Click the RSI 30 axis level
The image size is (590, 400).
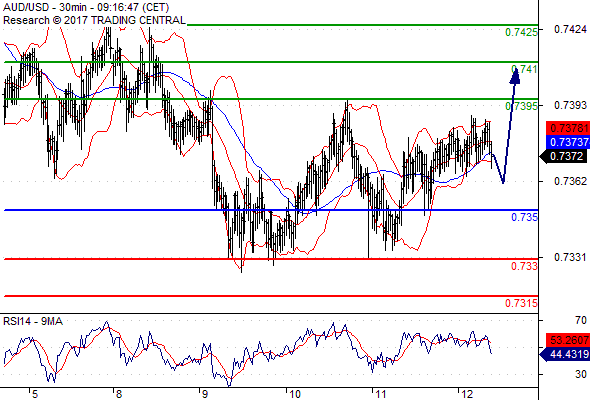click(x=581, y=374)
